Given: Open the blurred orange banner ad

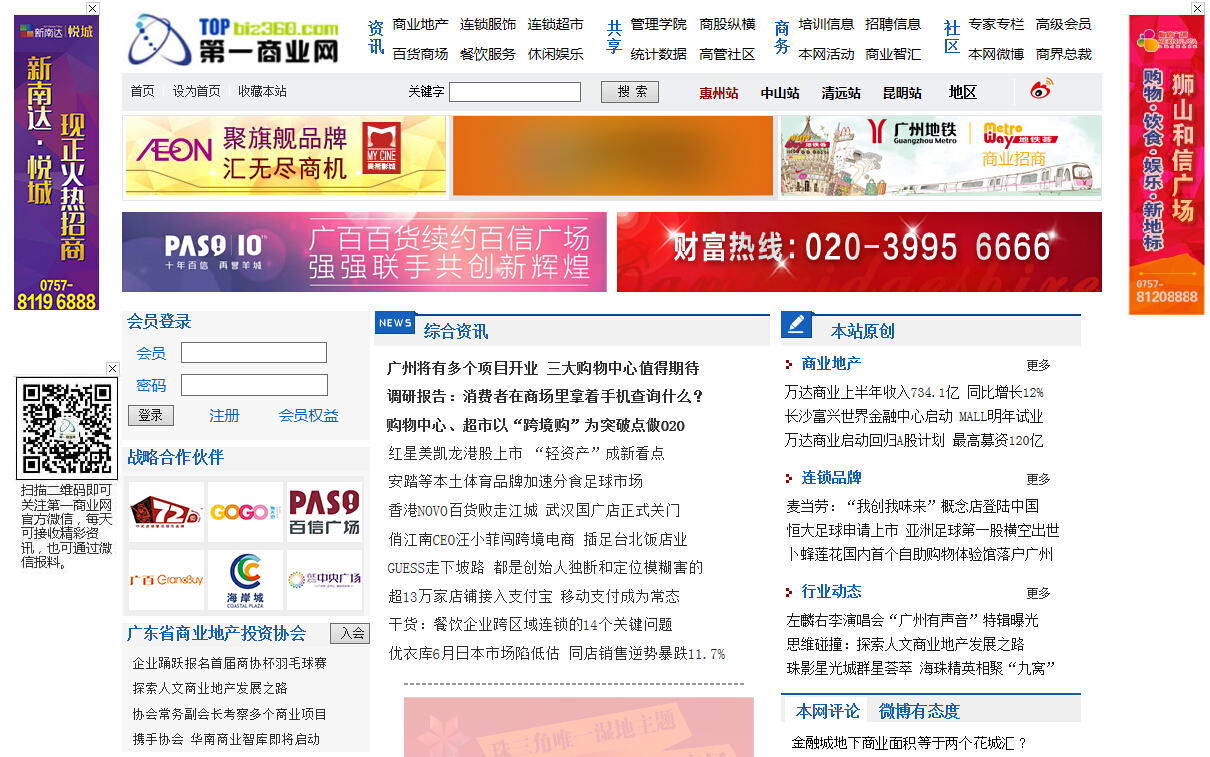Looking at the screenshot, I should pyautogui.click(x=613, y=156).
